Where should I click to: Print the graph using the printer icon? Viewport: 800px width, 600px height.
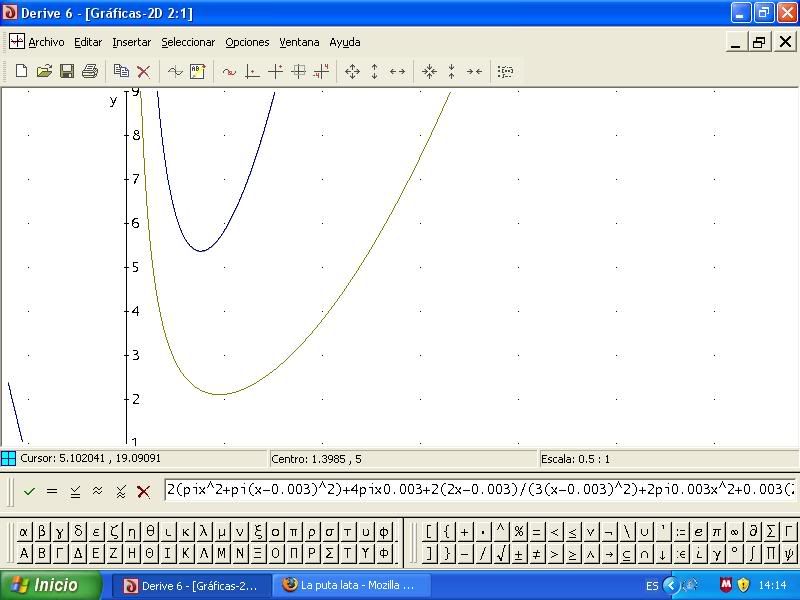90,71
